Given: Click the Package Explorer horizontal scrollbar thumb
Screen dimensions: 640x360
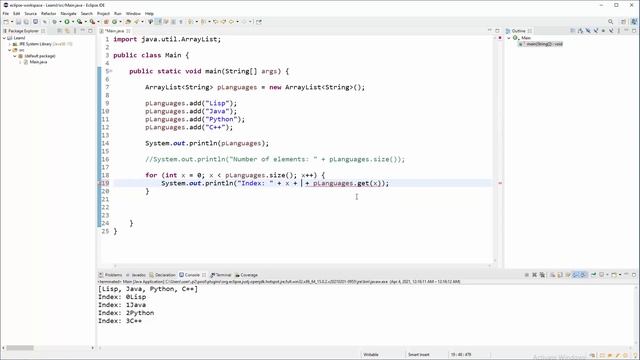Looking at the screenshot, I should click(x=20, y=348).
